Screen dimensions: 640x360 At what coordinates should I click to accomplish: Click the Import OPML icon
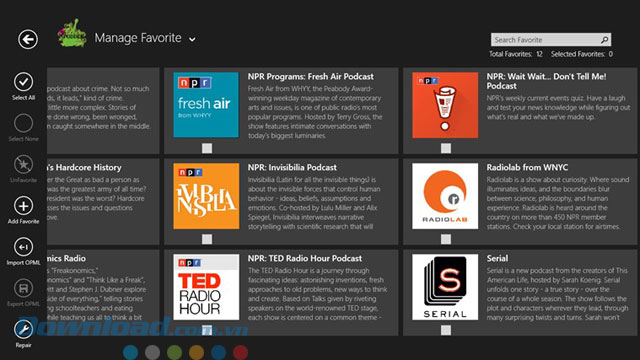click(x=23, y=247)
